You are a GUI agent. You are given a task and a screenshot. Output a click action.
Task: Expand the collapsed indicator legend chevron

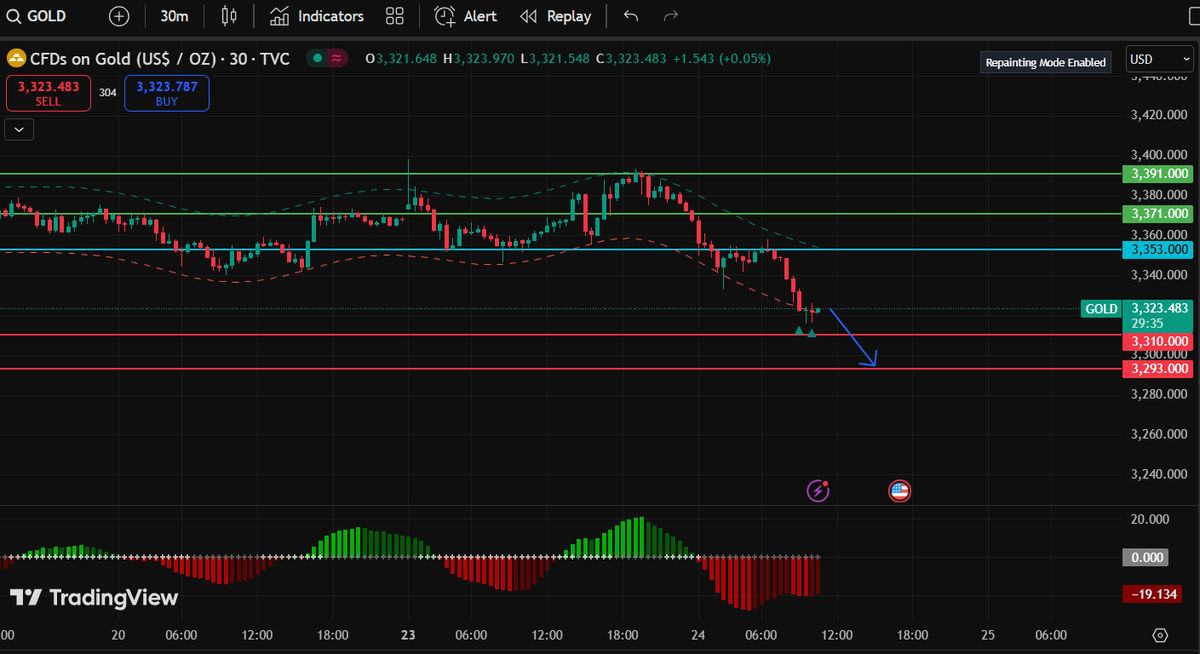(x=19, y=129)
